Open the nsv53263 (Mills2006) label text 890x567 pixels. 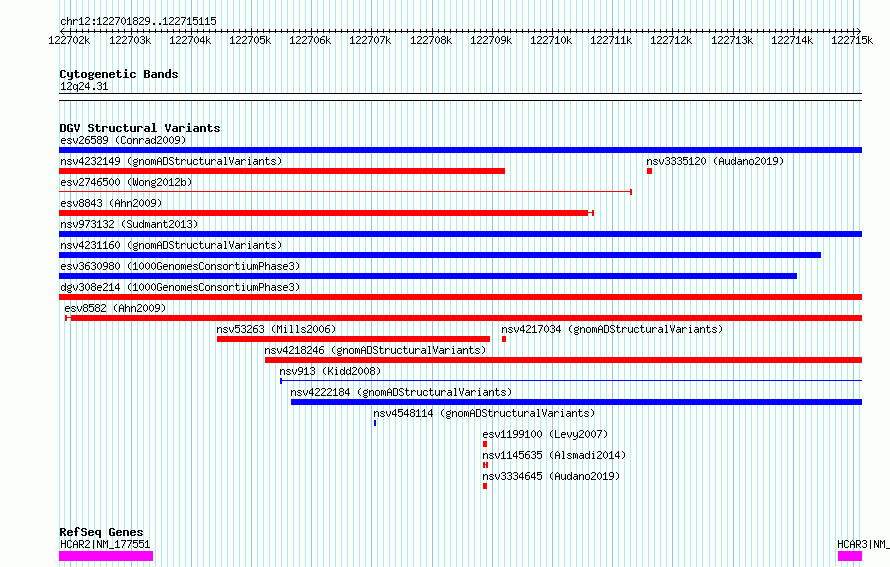pyautogui.click(x=276, y=329)
